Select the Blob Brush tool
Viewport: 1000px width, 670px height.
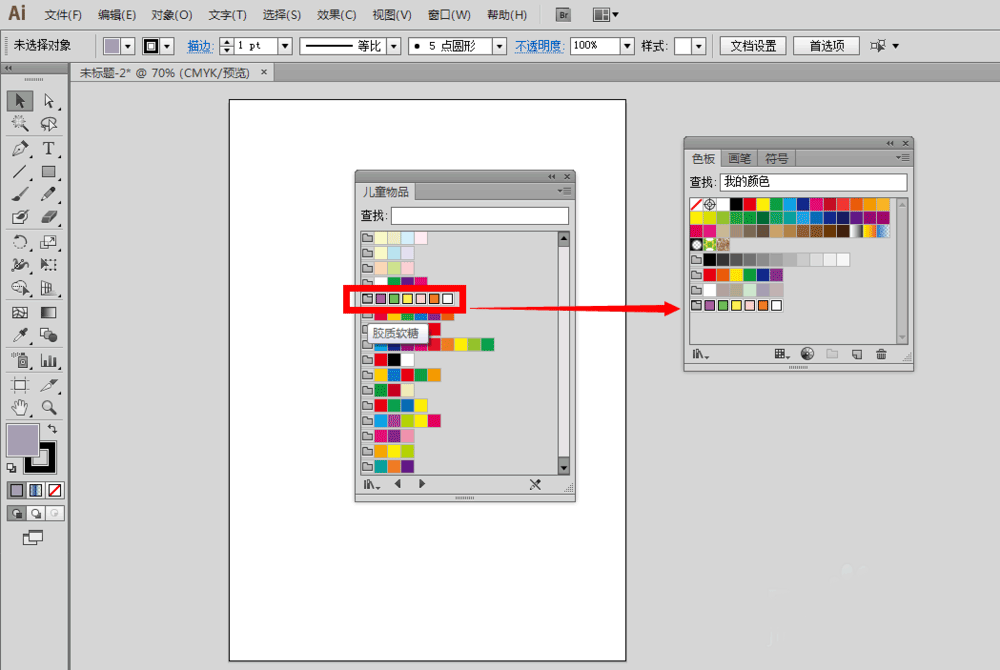[x=20, y=217]
